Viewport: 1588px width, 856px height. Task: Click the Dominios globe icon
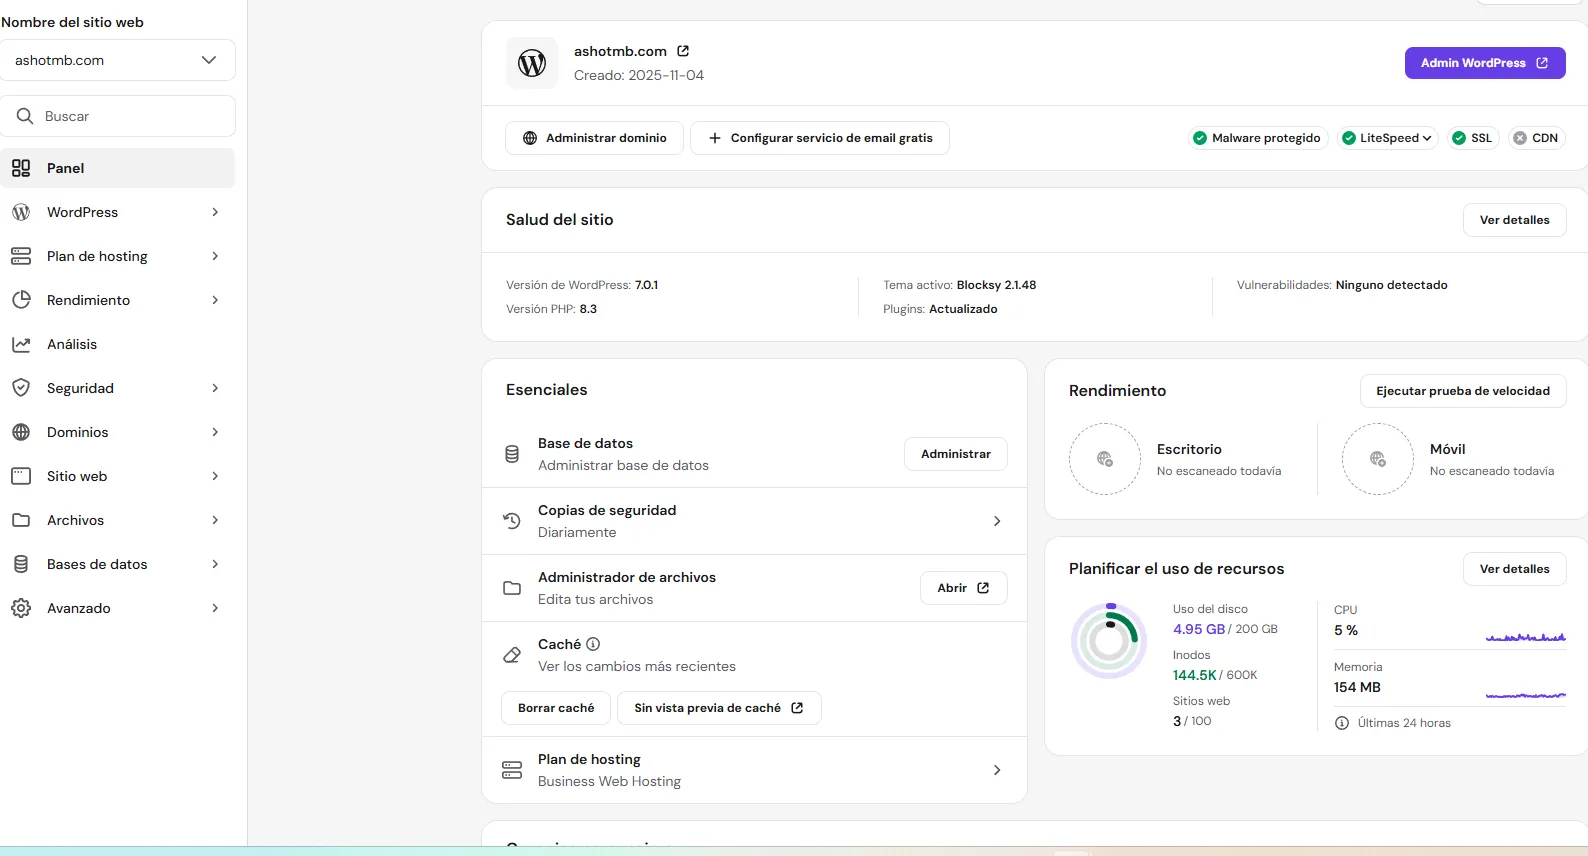pyautogui.click(x=21, y=432)
